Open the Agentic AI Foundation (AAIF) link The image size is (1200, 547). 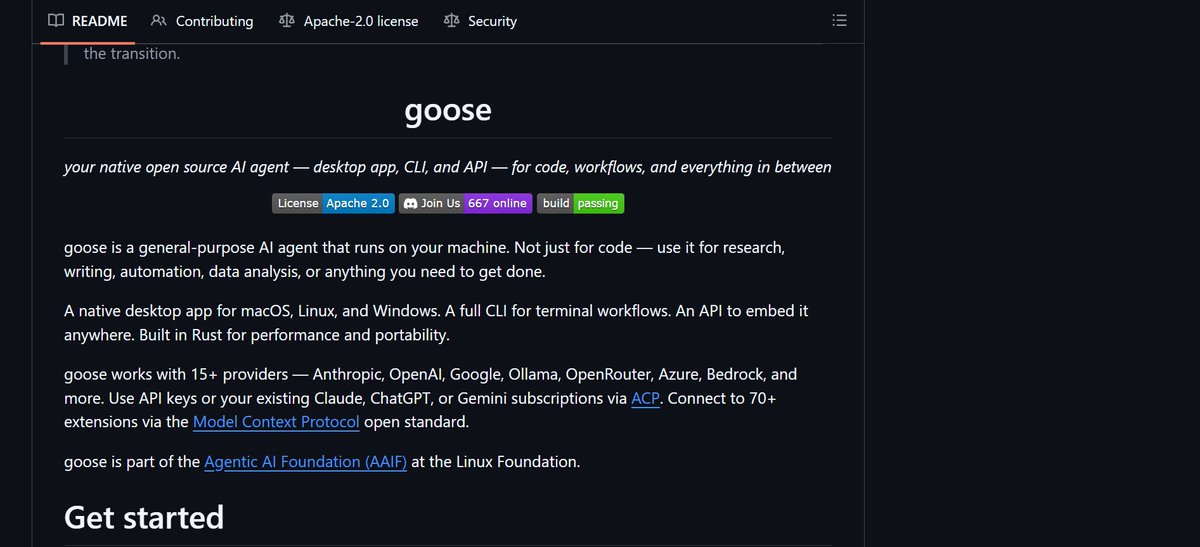click(x=305, y=462)
